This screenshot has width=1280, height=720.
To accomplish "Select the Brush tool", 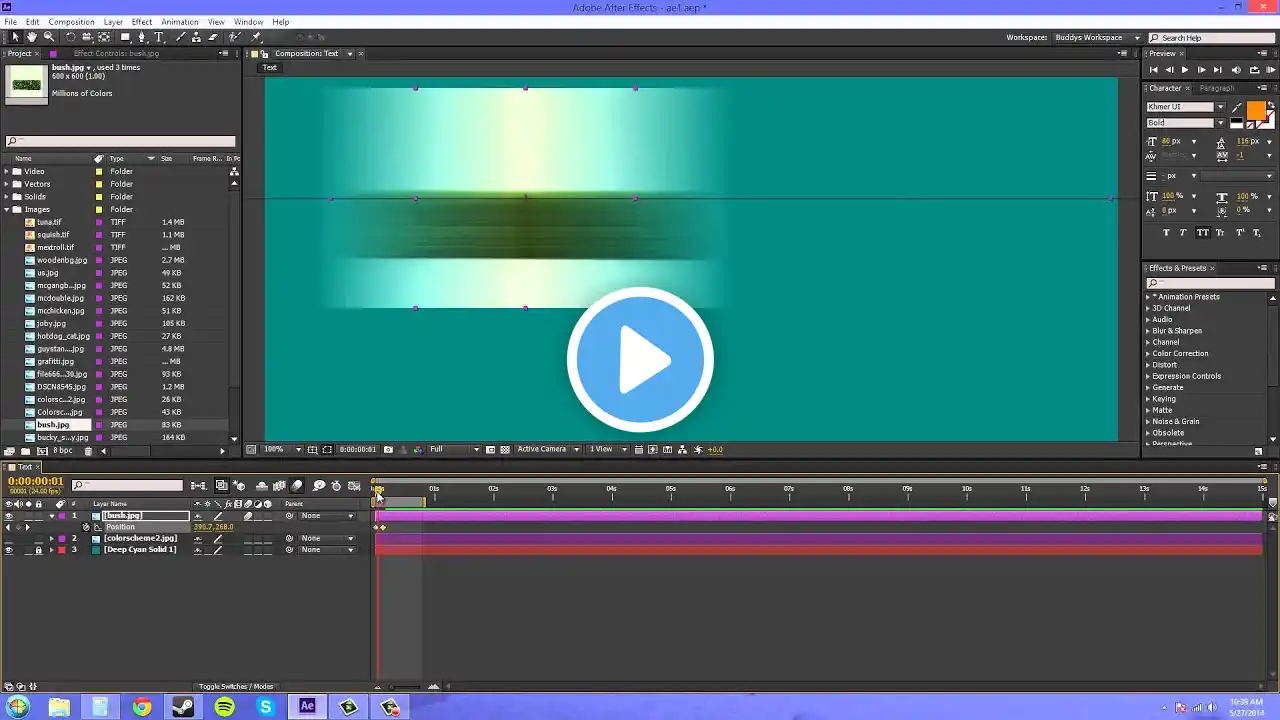I will pos(180,37).
